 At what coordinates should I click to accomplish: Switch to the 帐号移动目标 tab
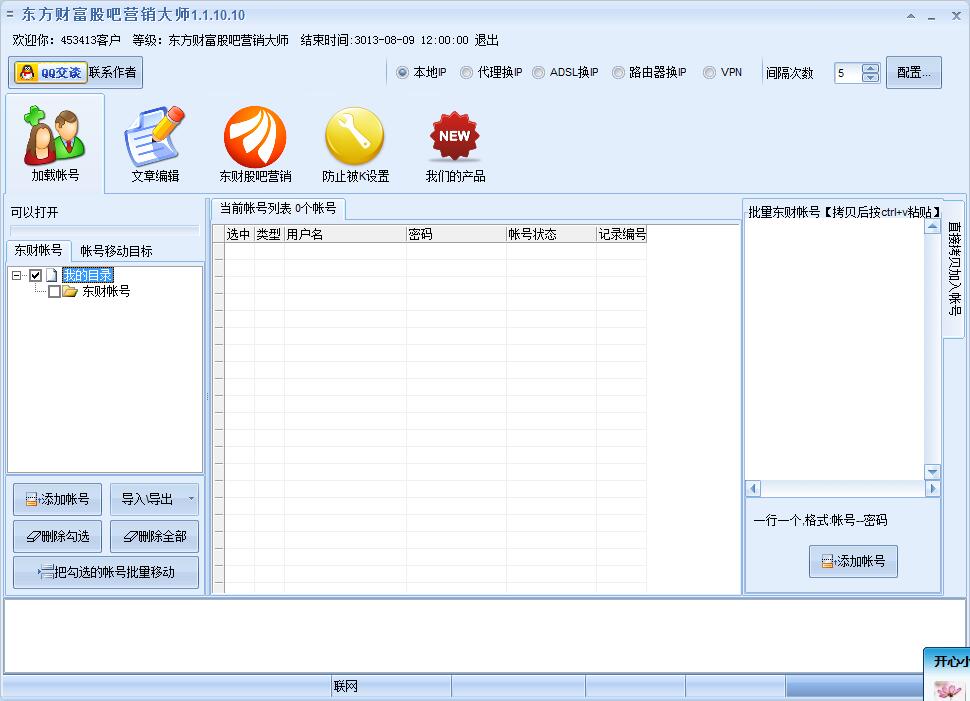tap(116, 251)
